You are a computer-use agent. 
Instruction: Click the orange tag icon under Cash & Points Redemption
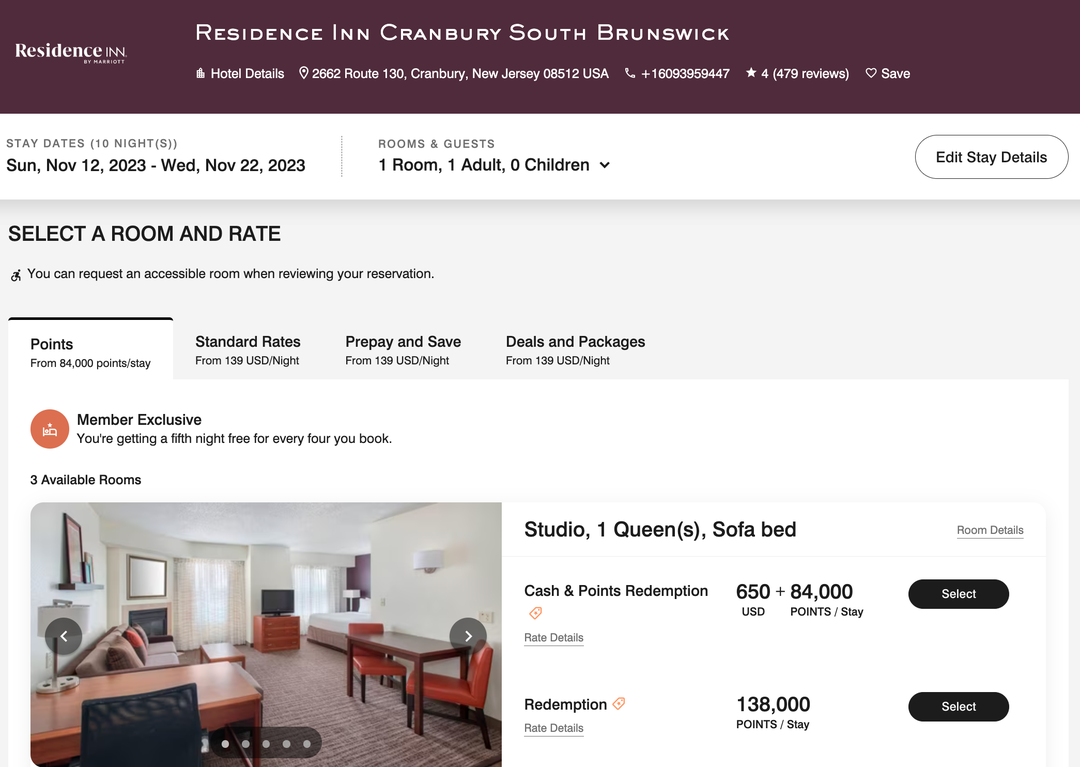[535, 613]
